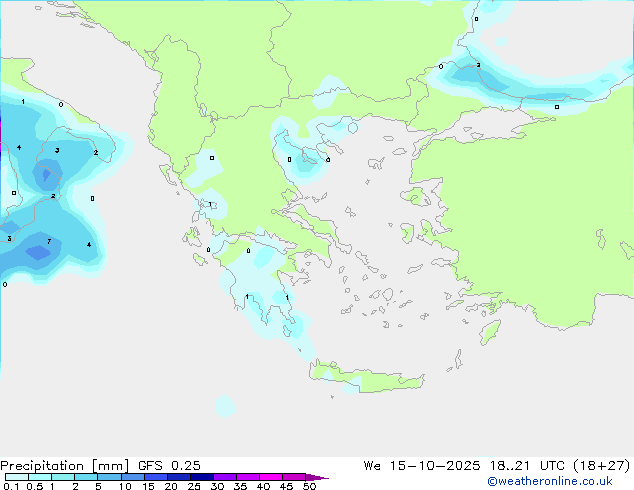The width and height of the screenshot is (634, 490).
Task: Click the '(18+27)' forecast offset text
Action: click(602, 466)
